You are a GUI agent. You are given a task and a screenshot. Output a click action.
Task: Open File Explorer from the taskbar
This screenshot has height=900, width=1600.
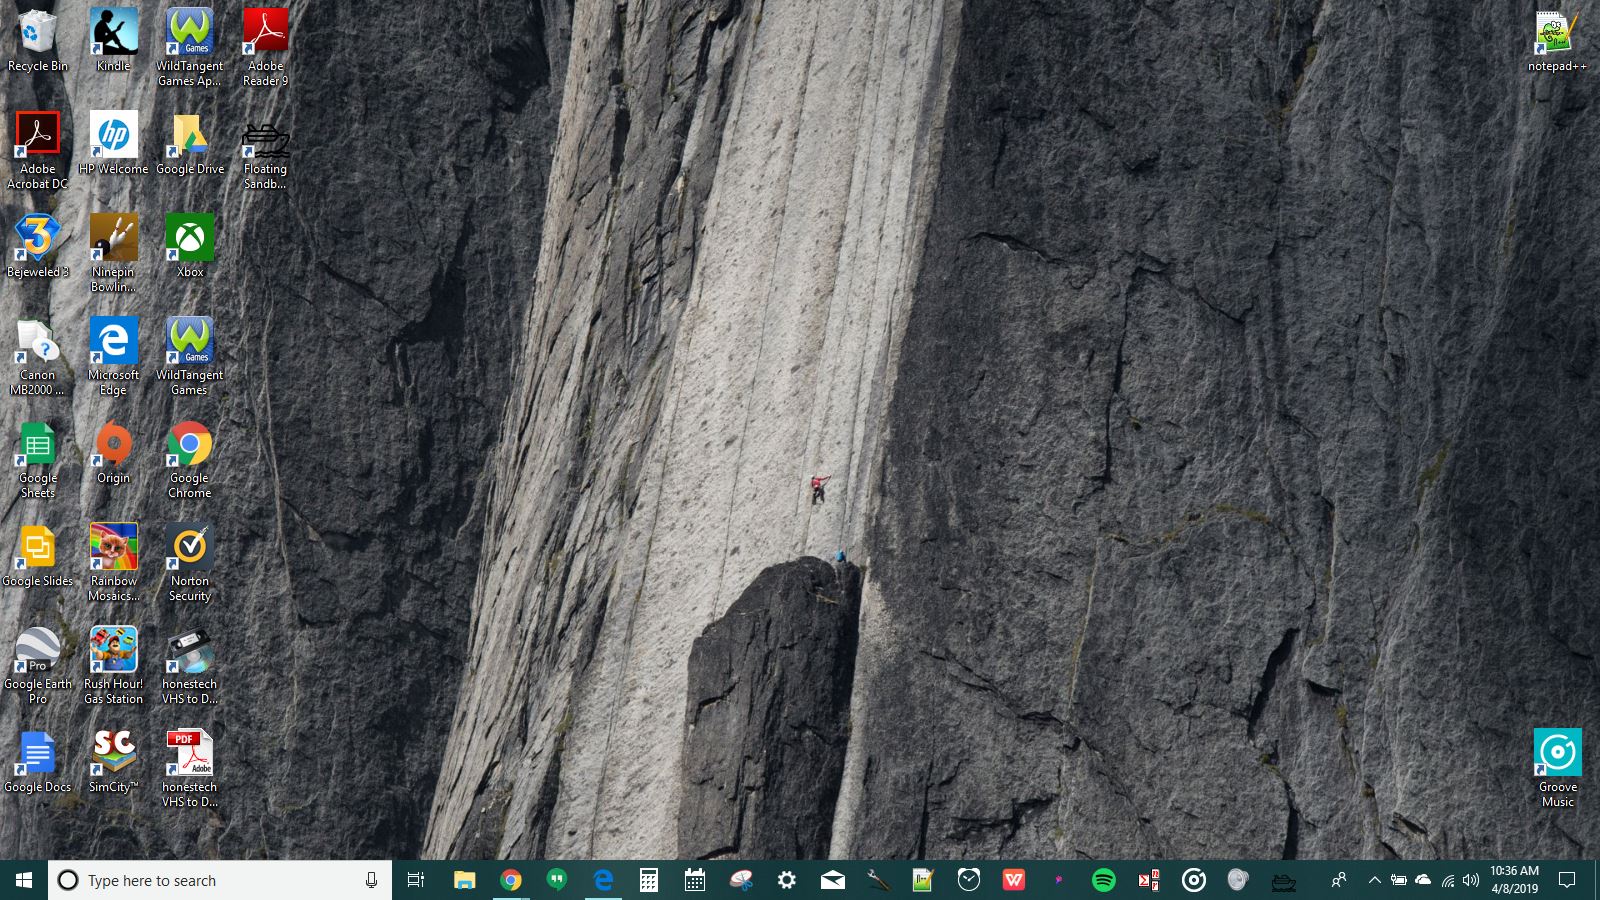point(464,880)
